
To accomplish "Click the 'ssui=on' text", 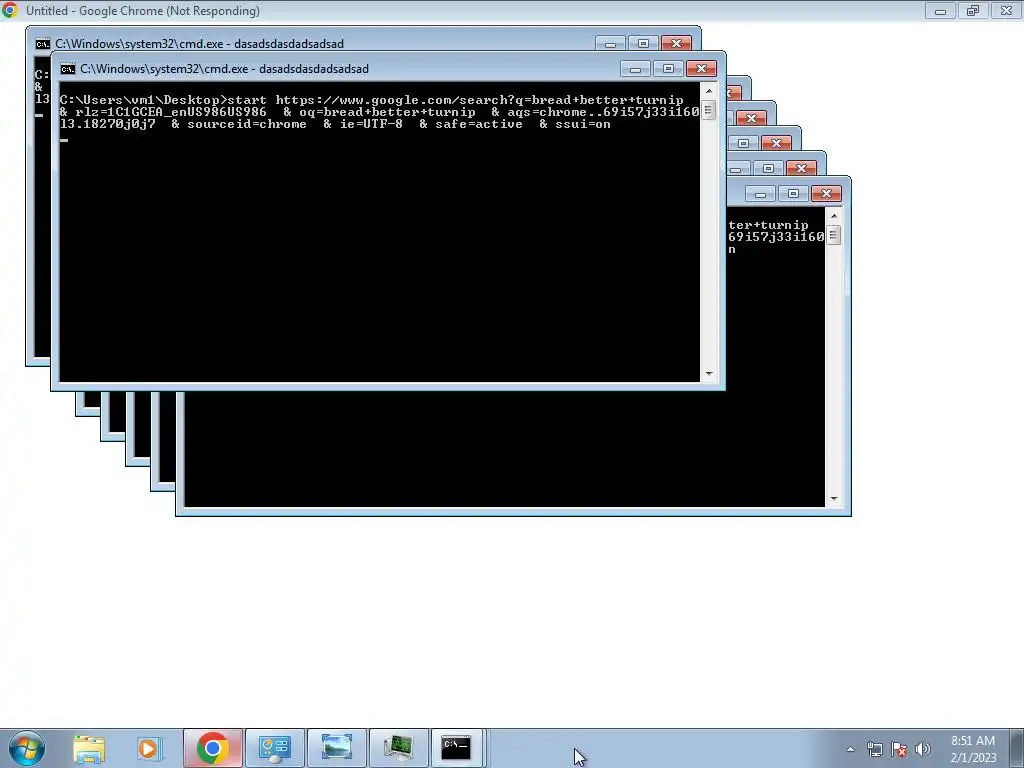I will [x=583, y=124].
